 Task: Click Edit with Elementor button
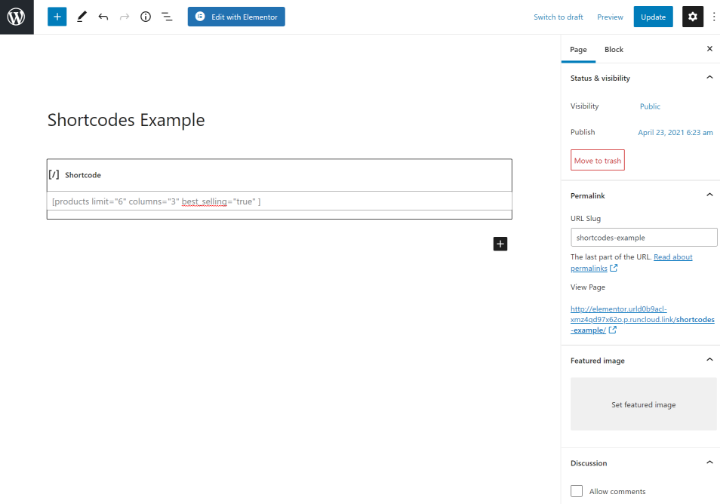(236, 17)
